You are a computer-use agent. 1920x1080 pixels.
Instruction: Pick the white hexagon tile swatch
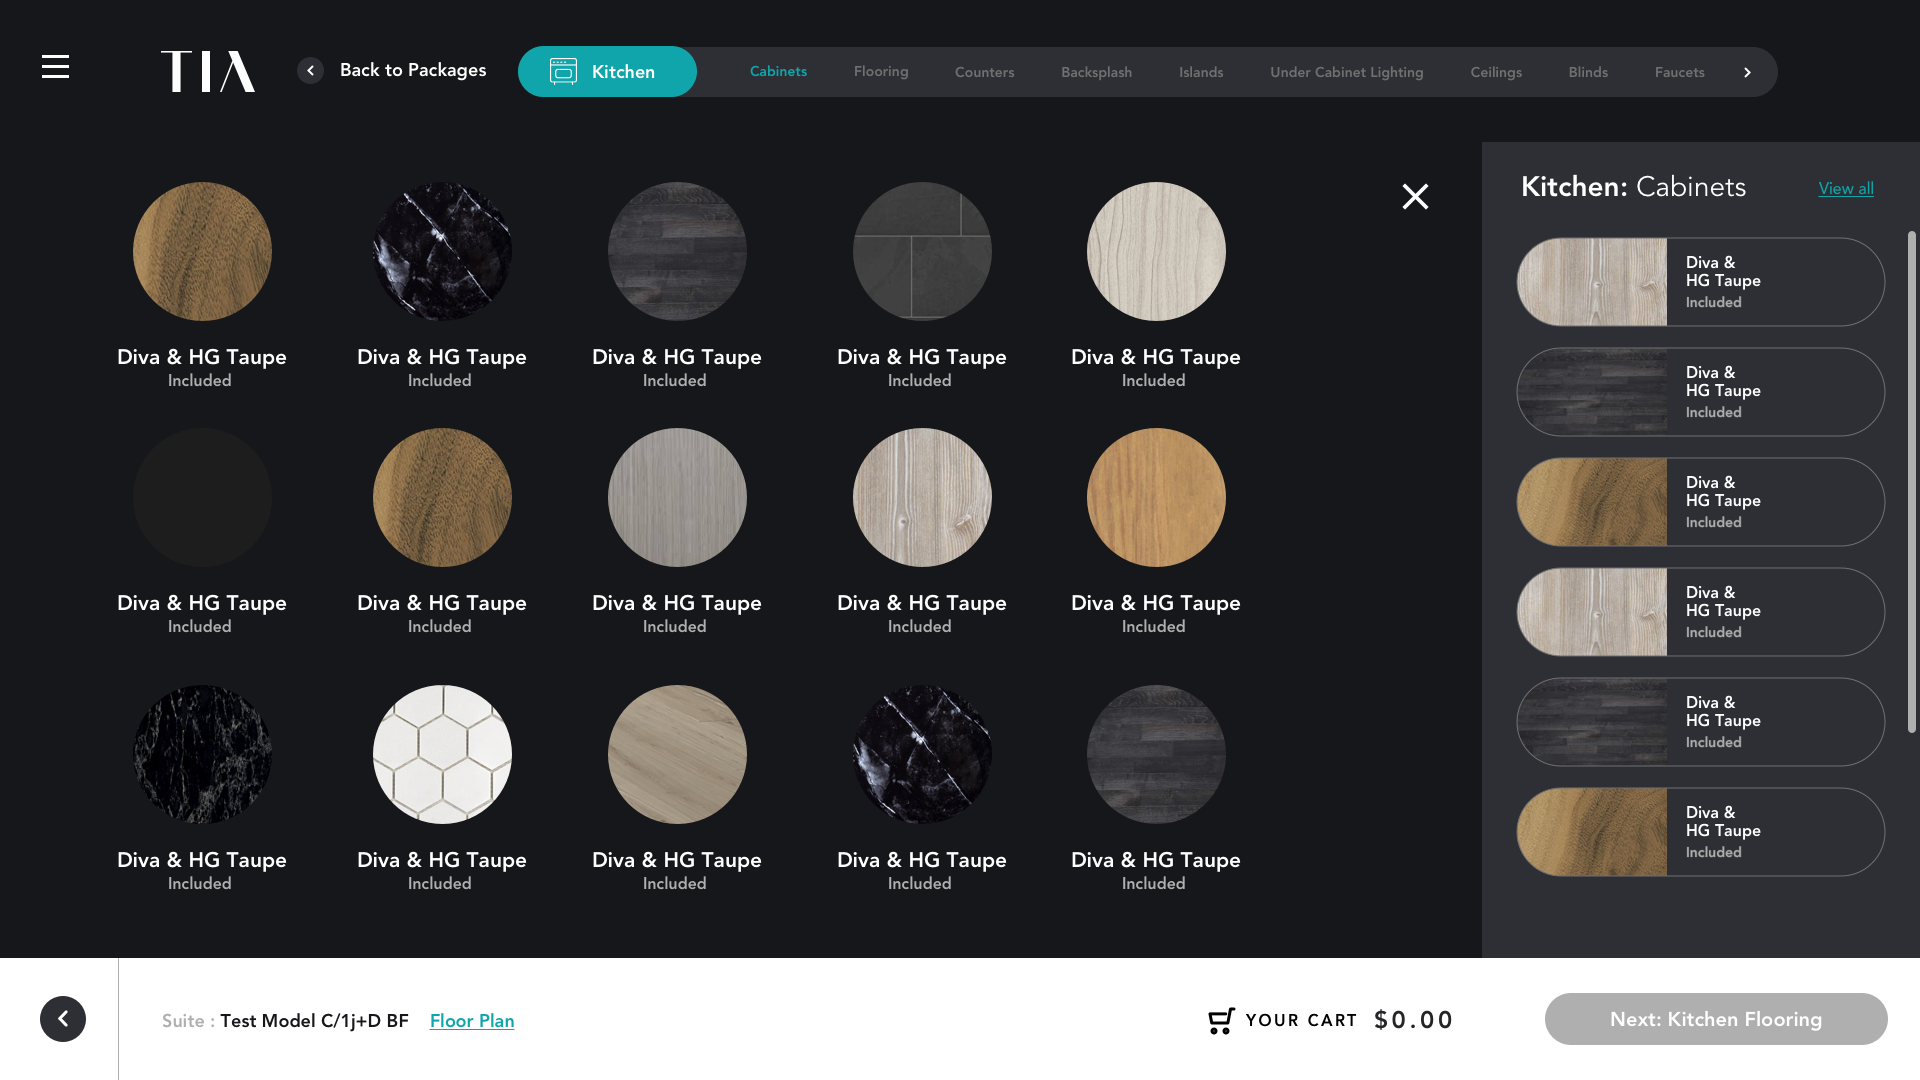coord(442,754)
